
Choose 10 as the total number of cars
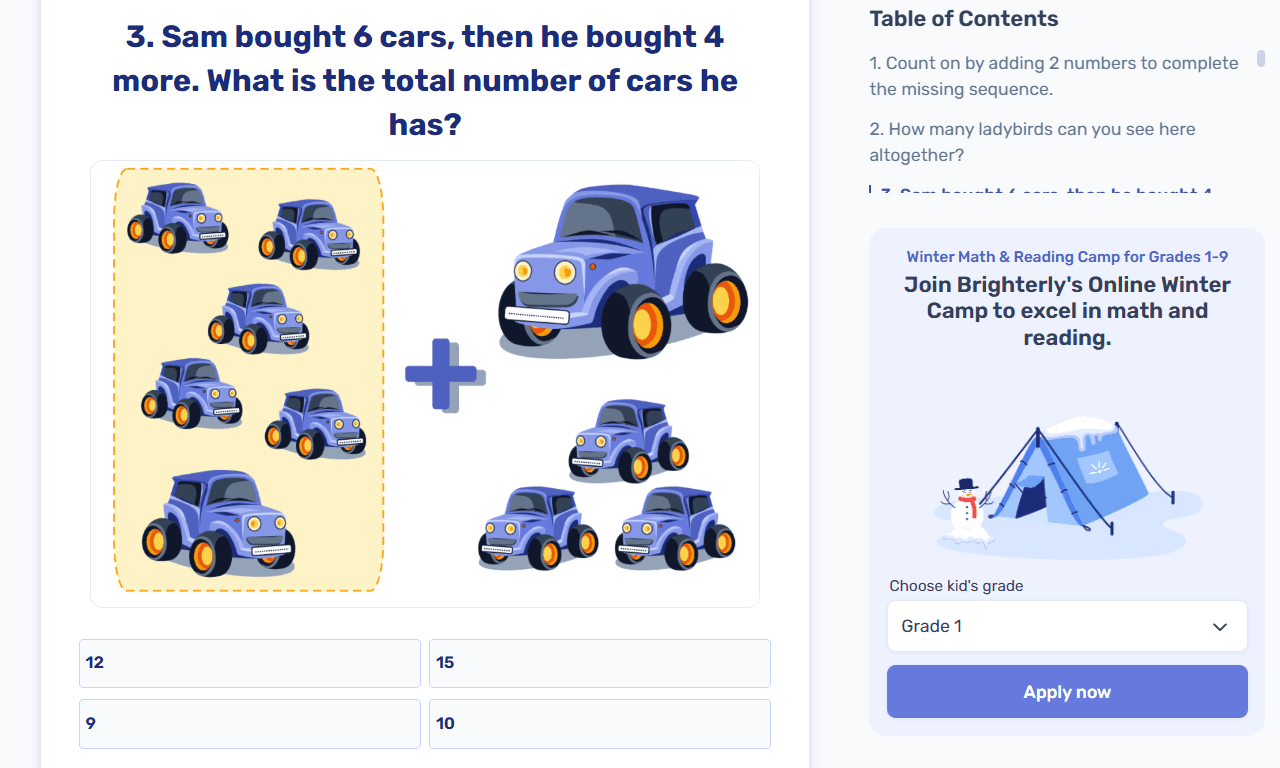pos(599,723)
